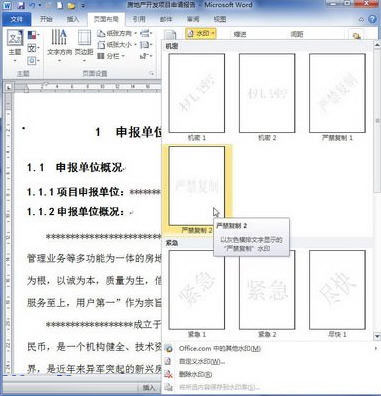Click the 插入 (Insert) mode status bar indicator
Screen dimensions: 381x396
pos(149,388)
